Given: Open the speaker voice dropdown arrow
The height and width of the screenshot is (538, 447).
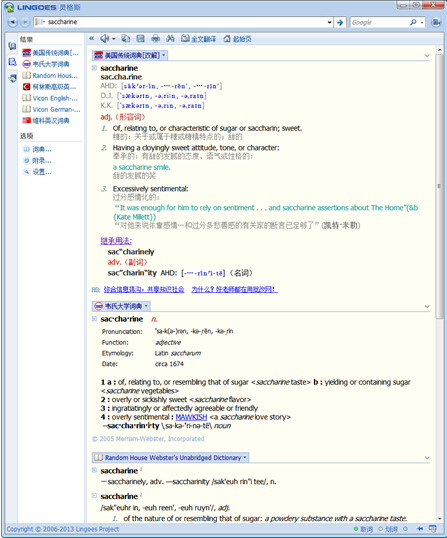Looking at the screenshot, I should (x=114, y=39).
